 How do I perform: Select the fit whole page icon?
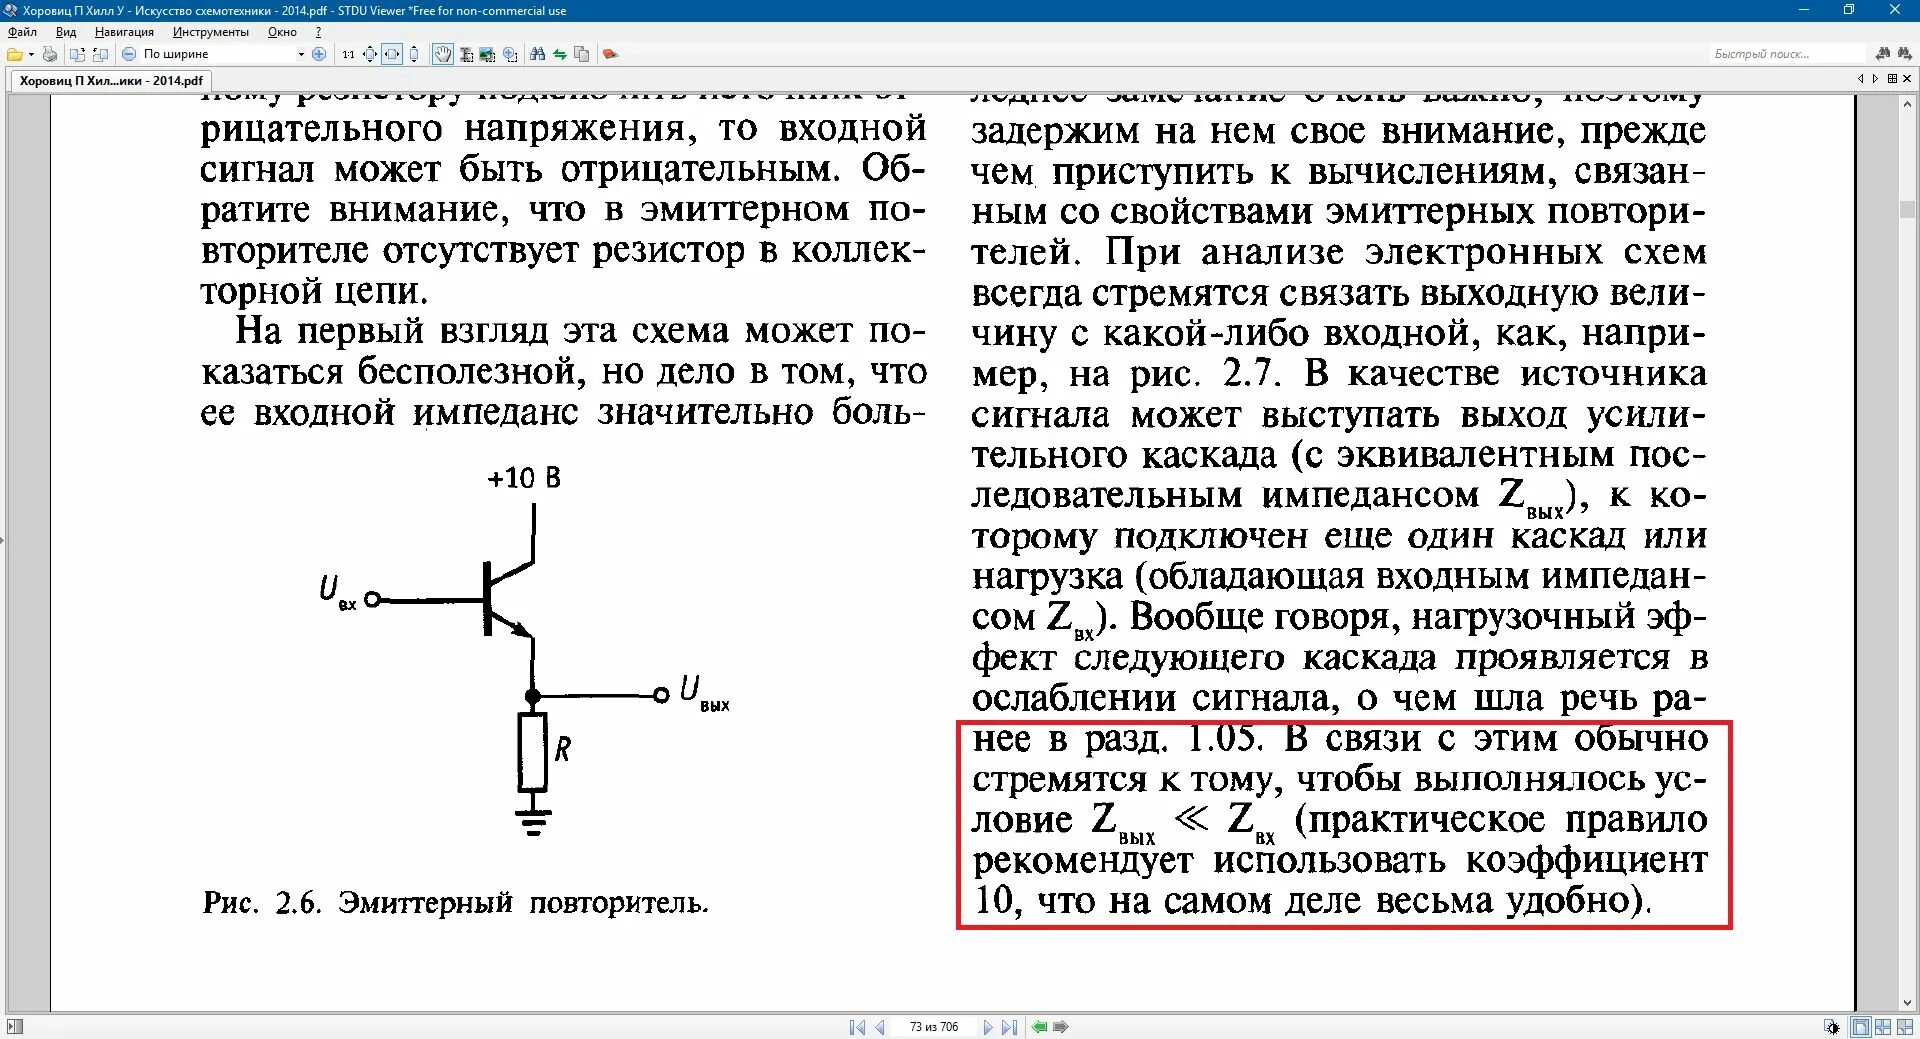tap(370, 54)
